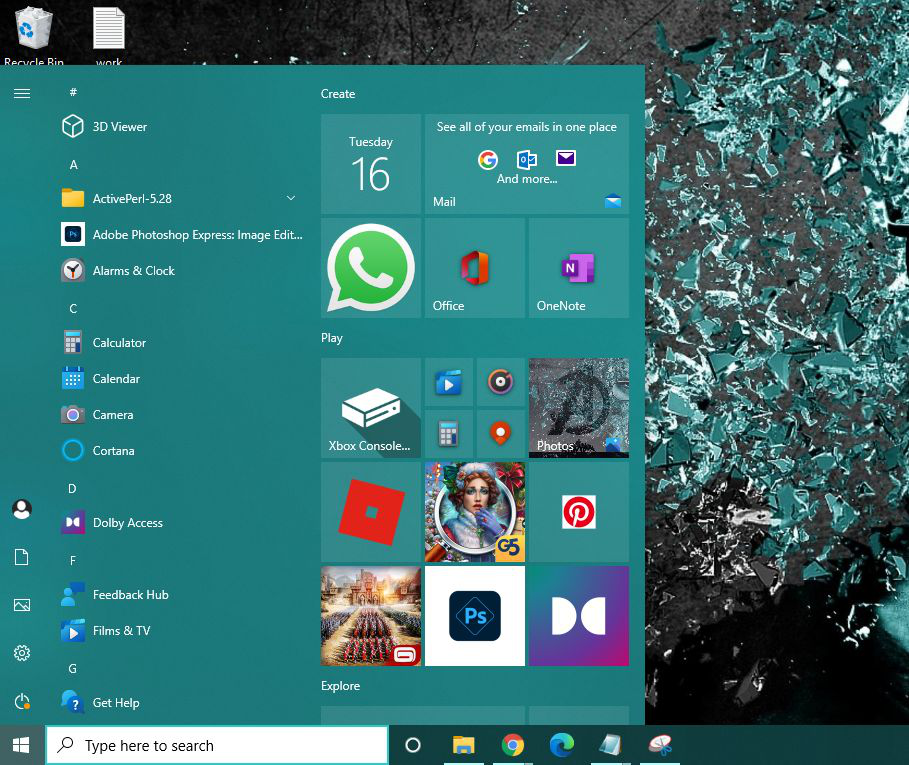Launch the OneNote tile
The image size is (909, 765).
[578, 268]
